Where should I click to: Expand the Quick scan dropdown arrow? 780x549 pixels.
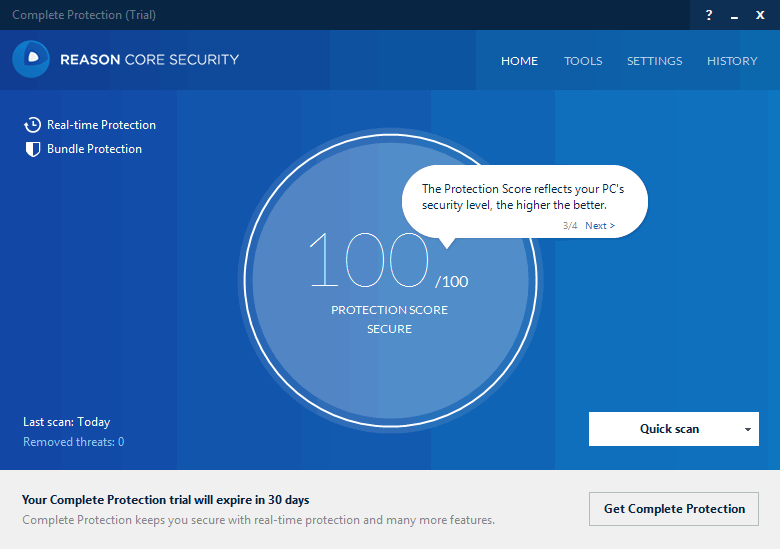coord(748,429)
